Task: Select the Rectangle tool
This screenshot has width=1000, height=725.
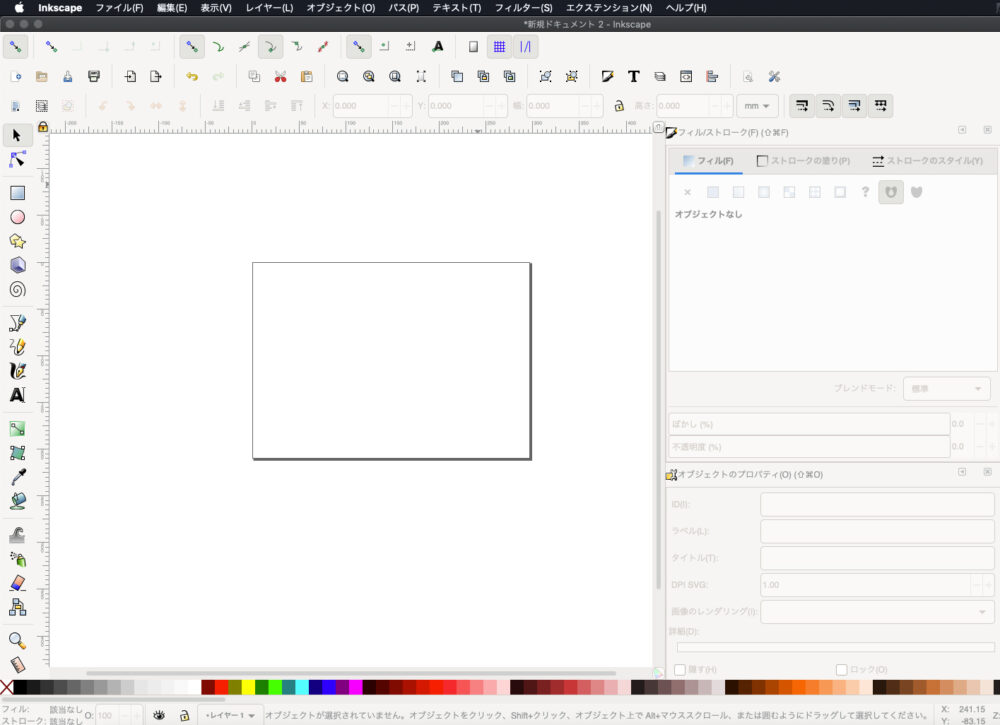Action: coord(17,193)
